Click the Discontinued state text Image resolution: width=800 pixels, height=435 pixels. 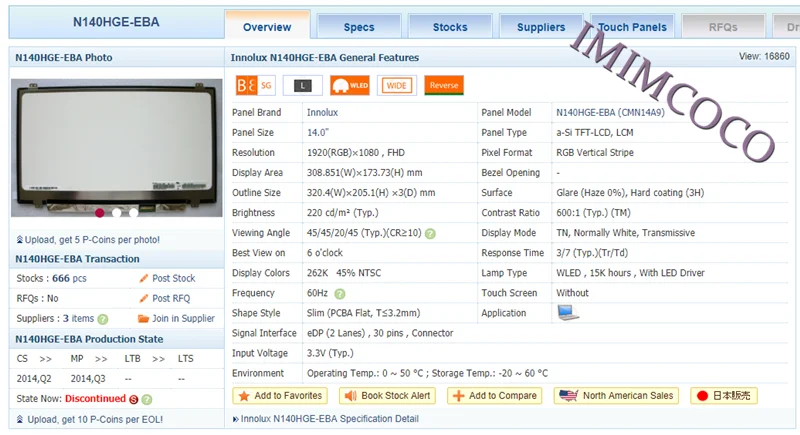click(95, 399)
